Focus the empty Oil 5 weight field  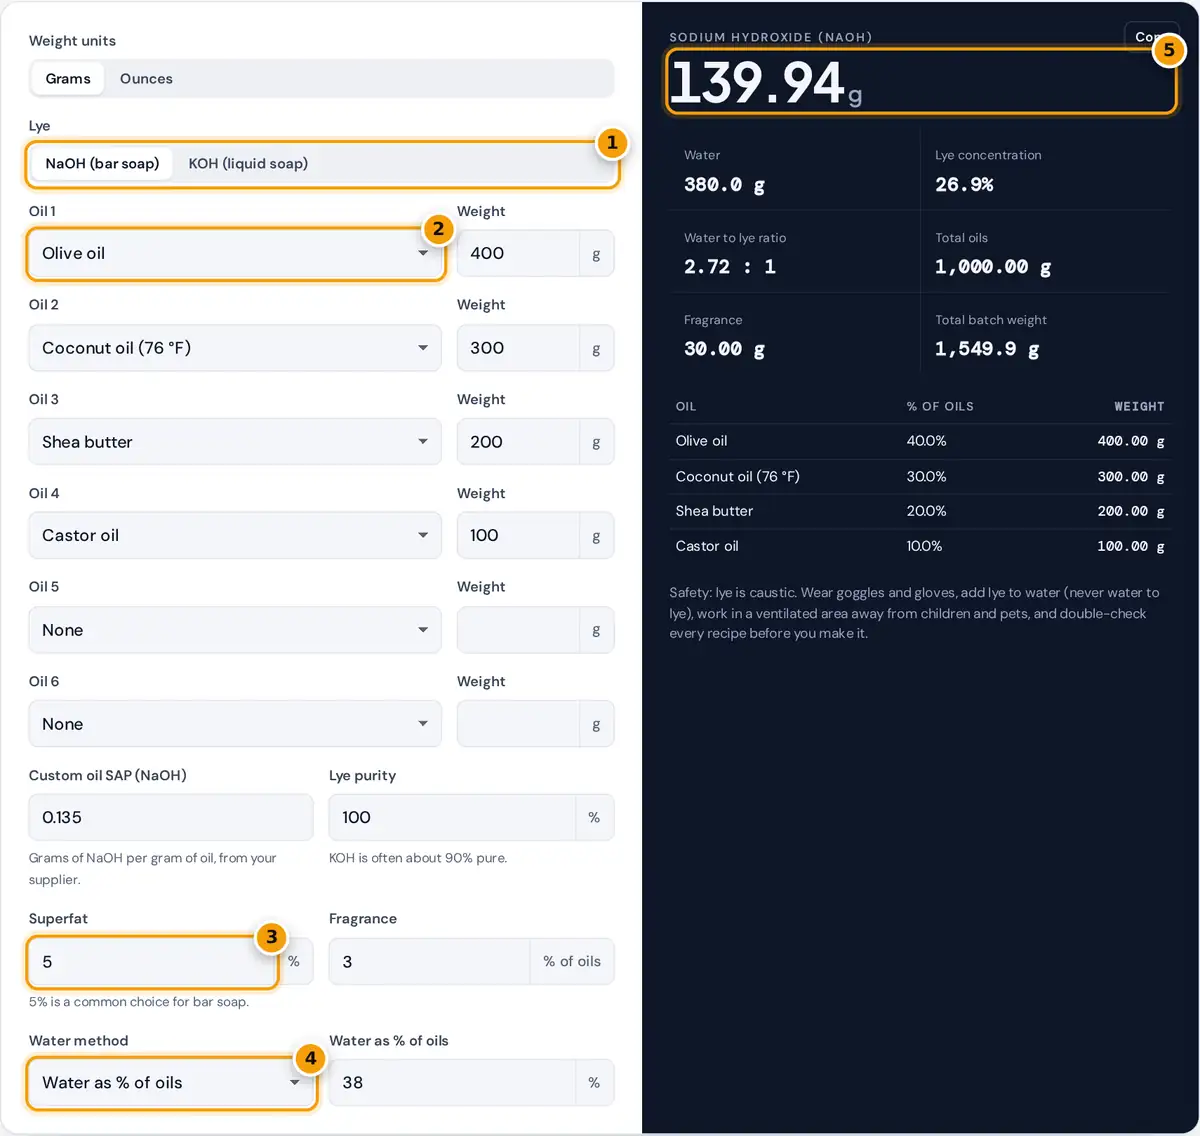tap(518, 630)
